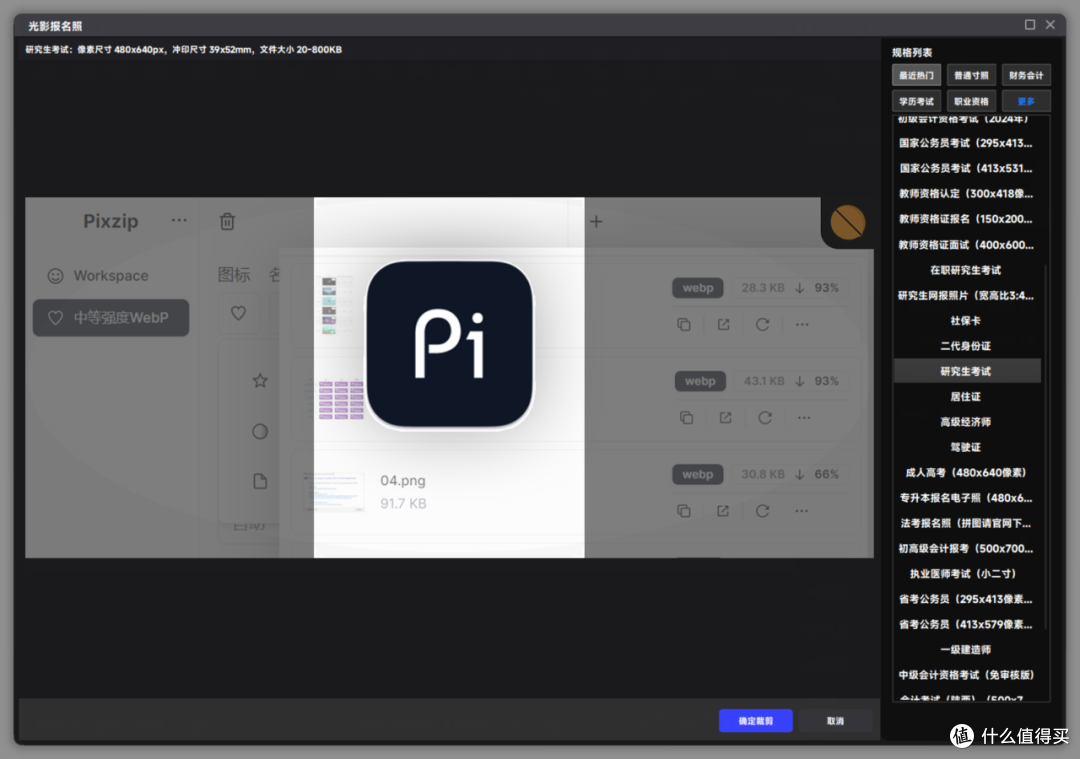Maximize the 光影报名照 window
Screen dimensions: 1080x759
coord(1030,24)
